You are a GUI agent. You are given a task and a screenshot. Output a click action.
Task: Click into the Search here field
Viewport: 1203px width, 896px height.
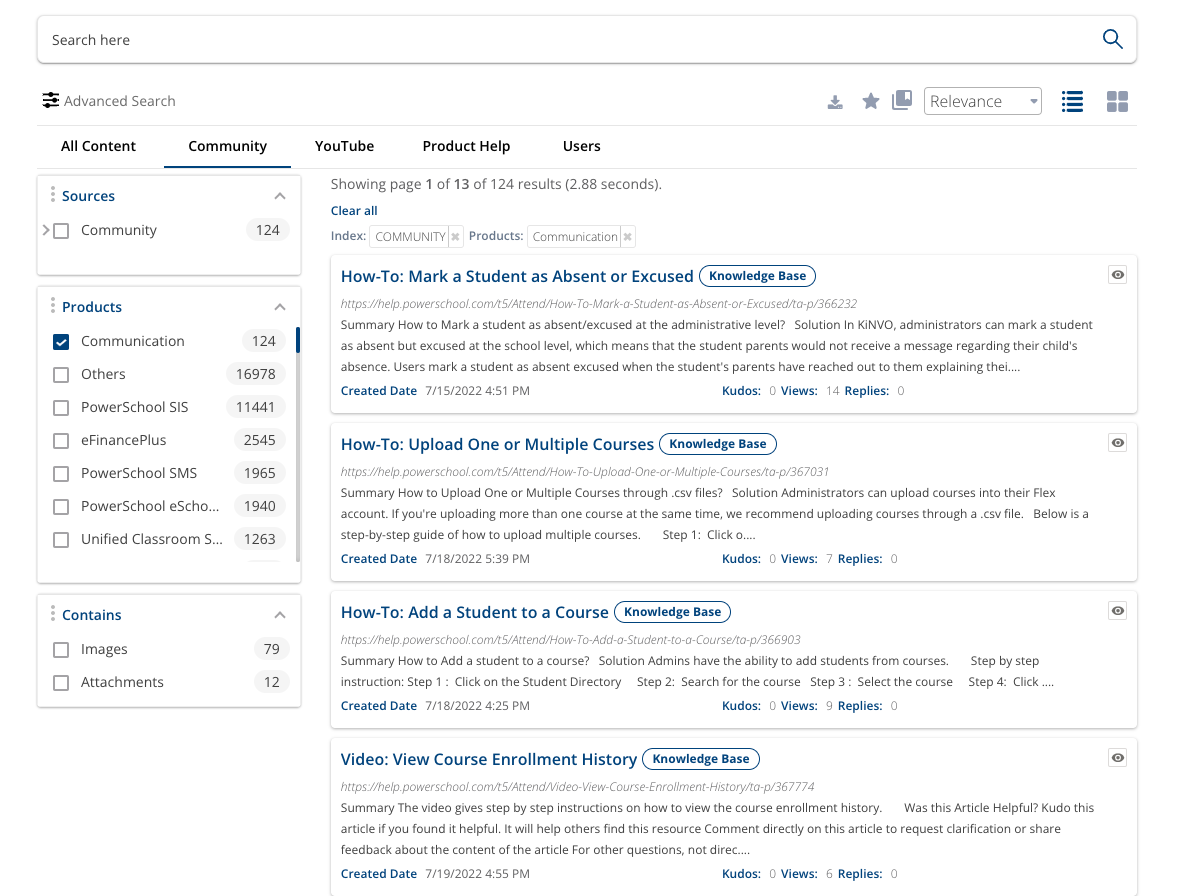(x=560, y=40)
